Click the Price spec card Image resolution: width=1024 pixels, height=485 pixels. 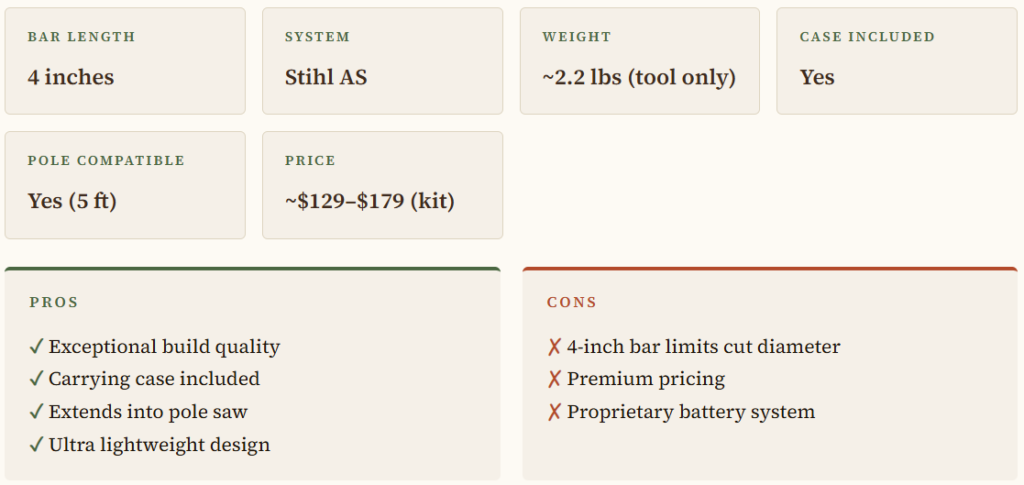coord(382,185)
